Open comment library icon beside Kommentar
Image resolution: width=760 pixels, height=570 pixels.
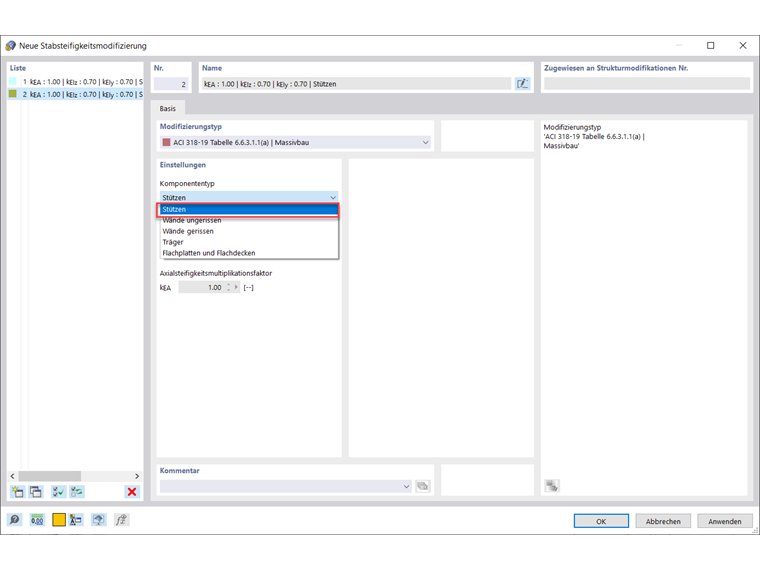[423, 486]
